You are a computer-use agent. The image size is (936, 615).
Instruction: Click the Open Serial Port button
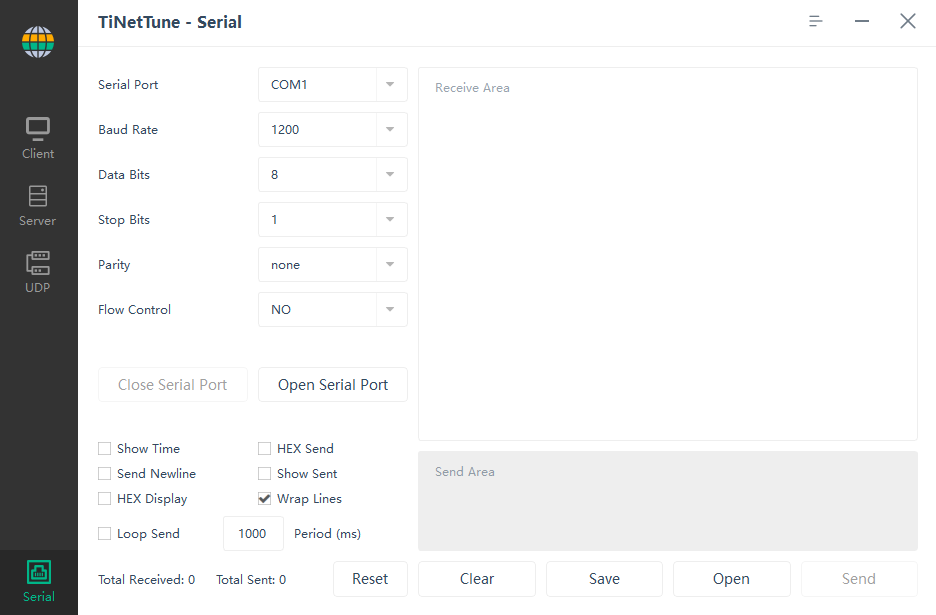click(x=332, y=384)
